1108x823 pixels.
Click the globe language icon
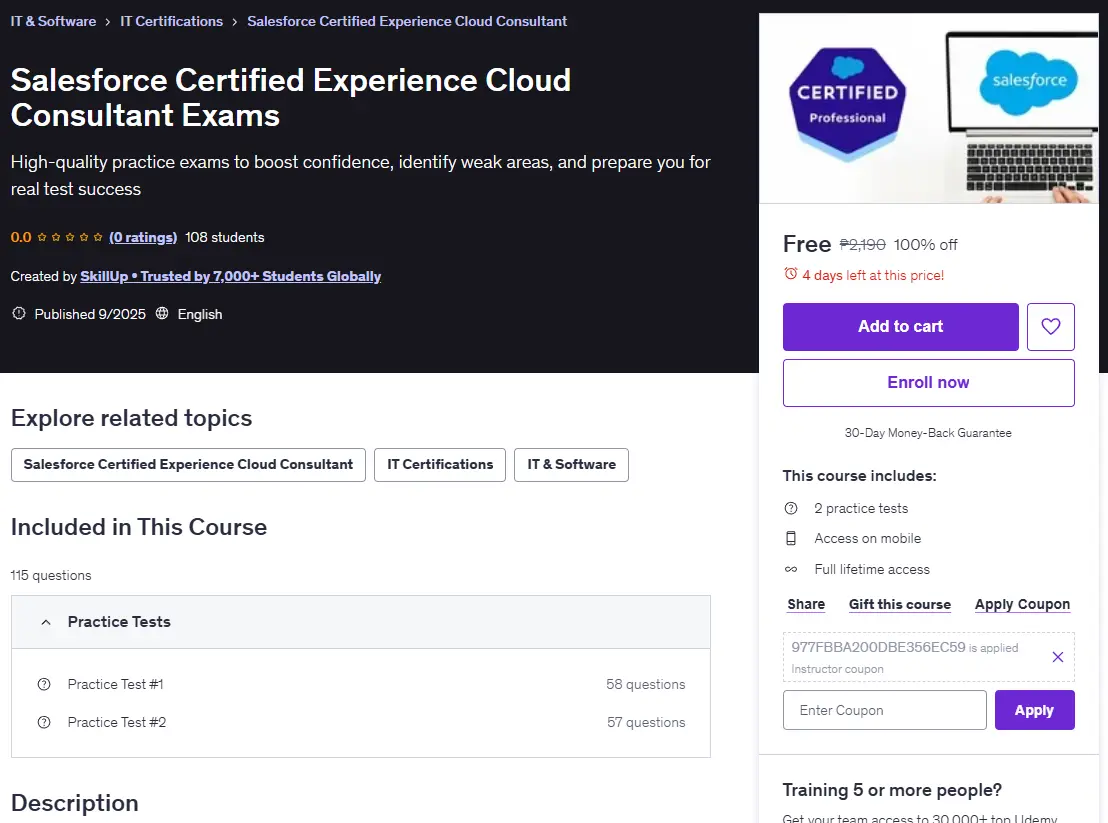162,313
